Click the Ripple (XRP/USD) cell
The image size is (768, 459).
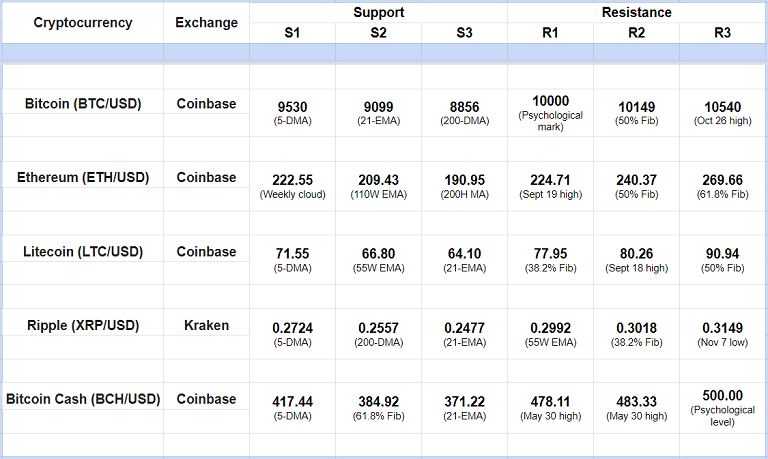pyautogui.click(x=82, y=325)
